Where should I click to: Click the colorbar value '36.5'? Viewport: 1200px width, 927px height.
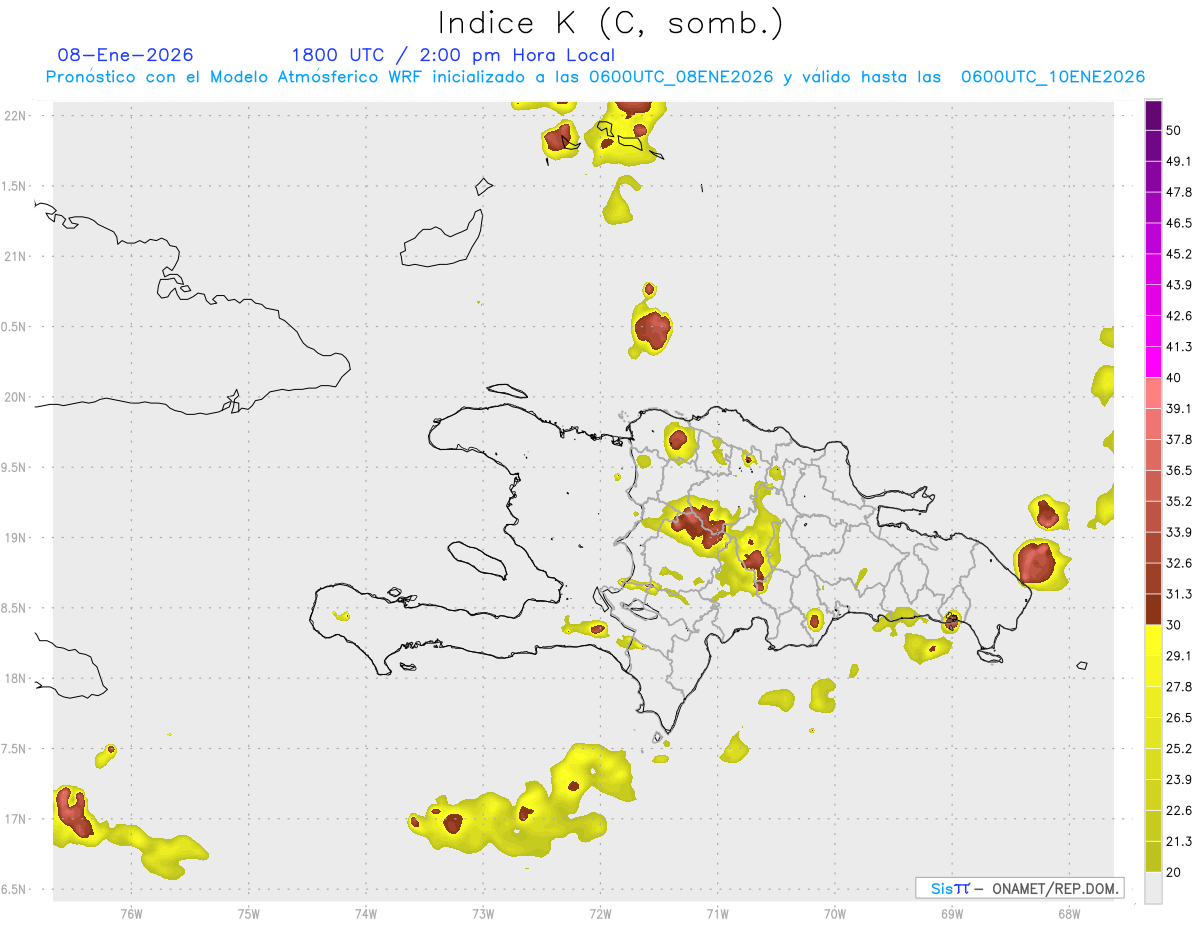[1179, 470]
